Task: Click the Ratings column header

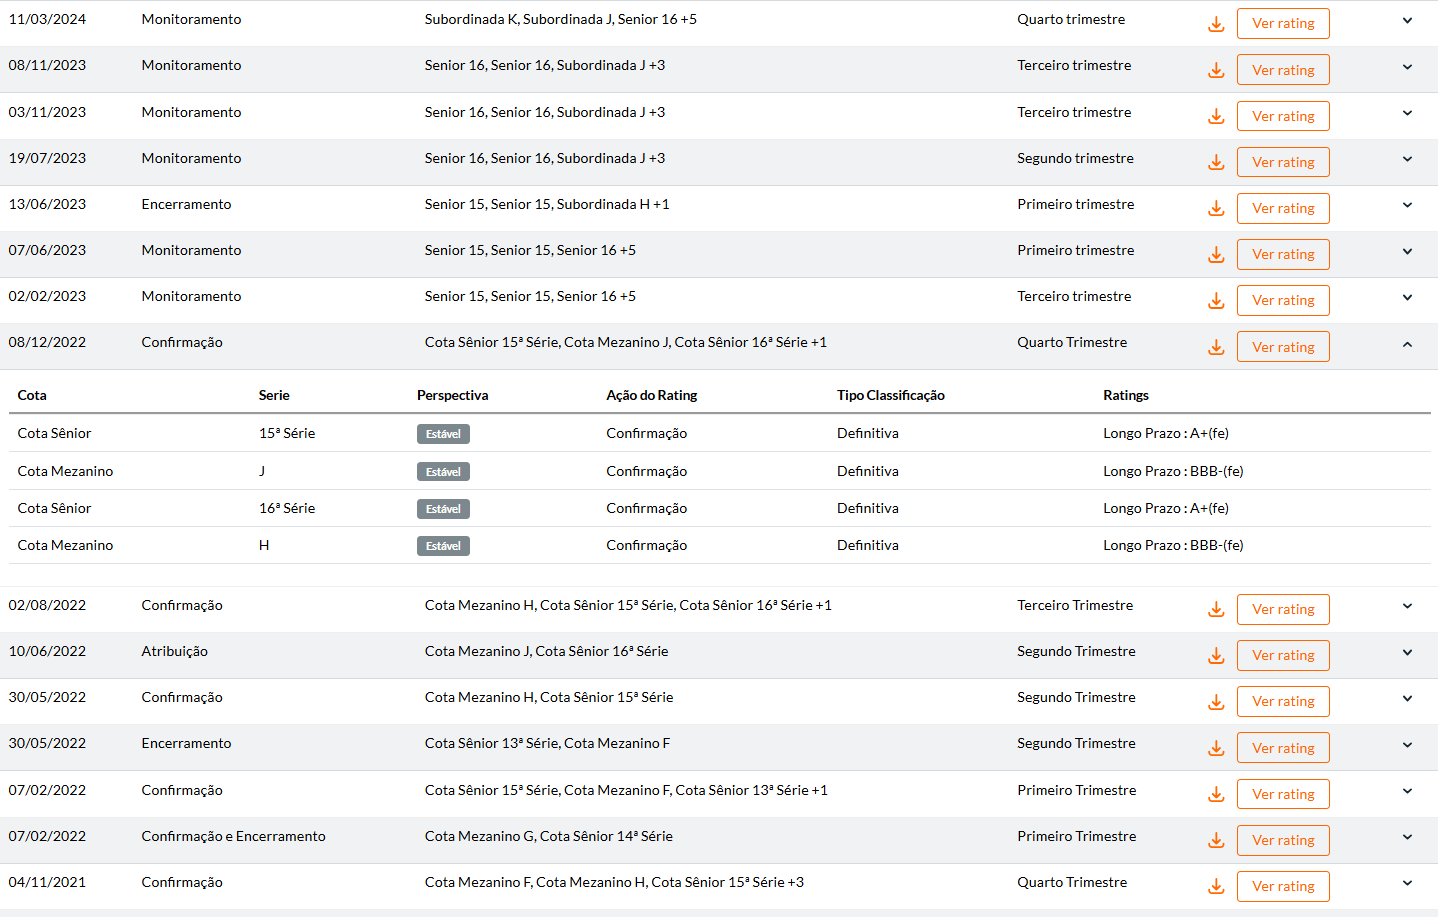Action: pos(1126,395)
